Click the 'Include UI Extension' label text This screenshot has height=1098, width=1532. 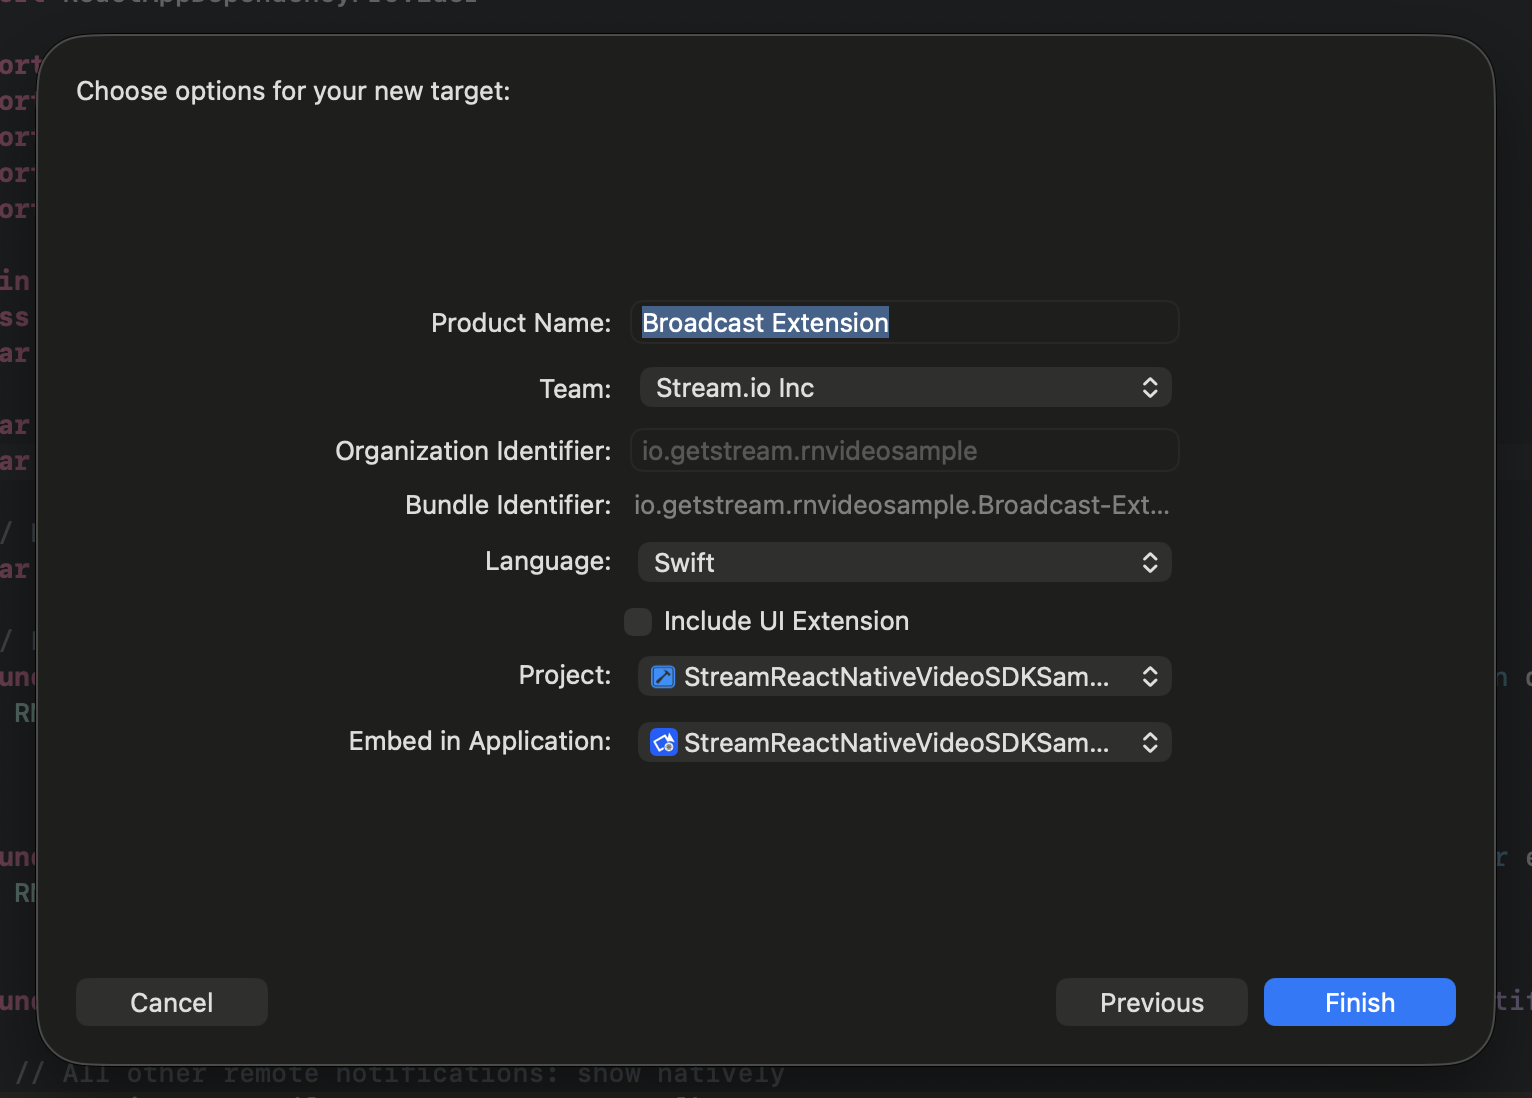(x=786, y=621)
